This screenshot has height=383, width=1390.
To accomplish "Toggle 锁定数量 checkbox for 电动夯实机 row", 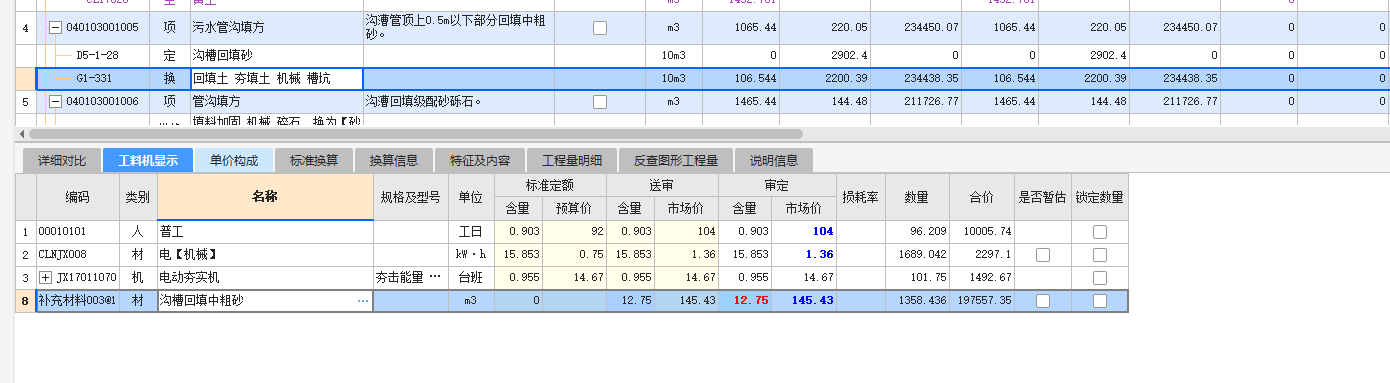I will tap(1100, 278).
